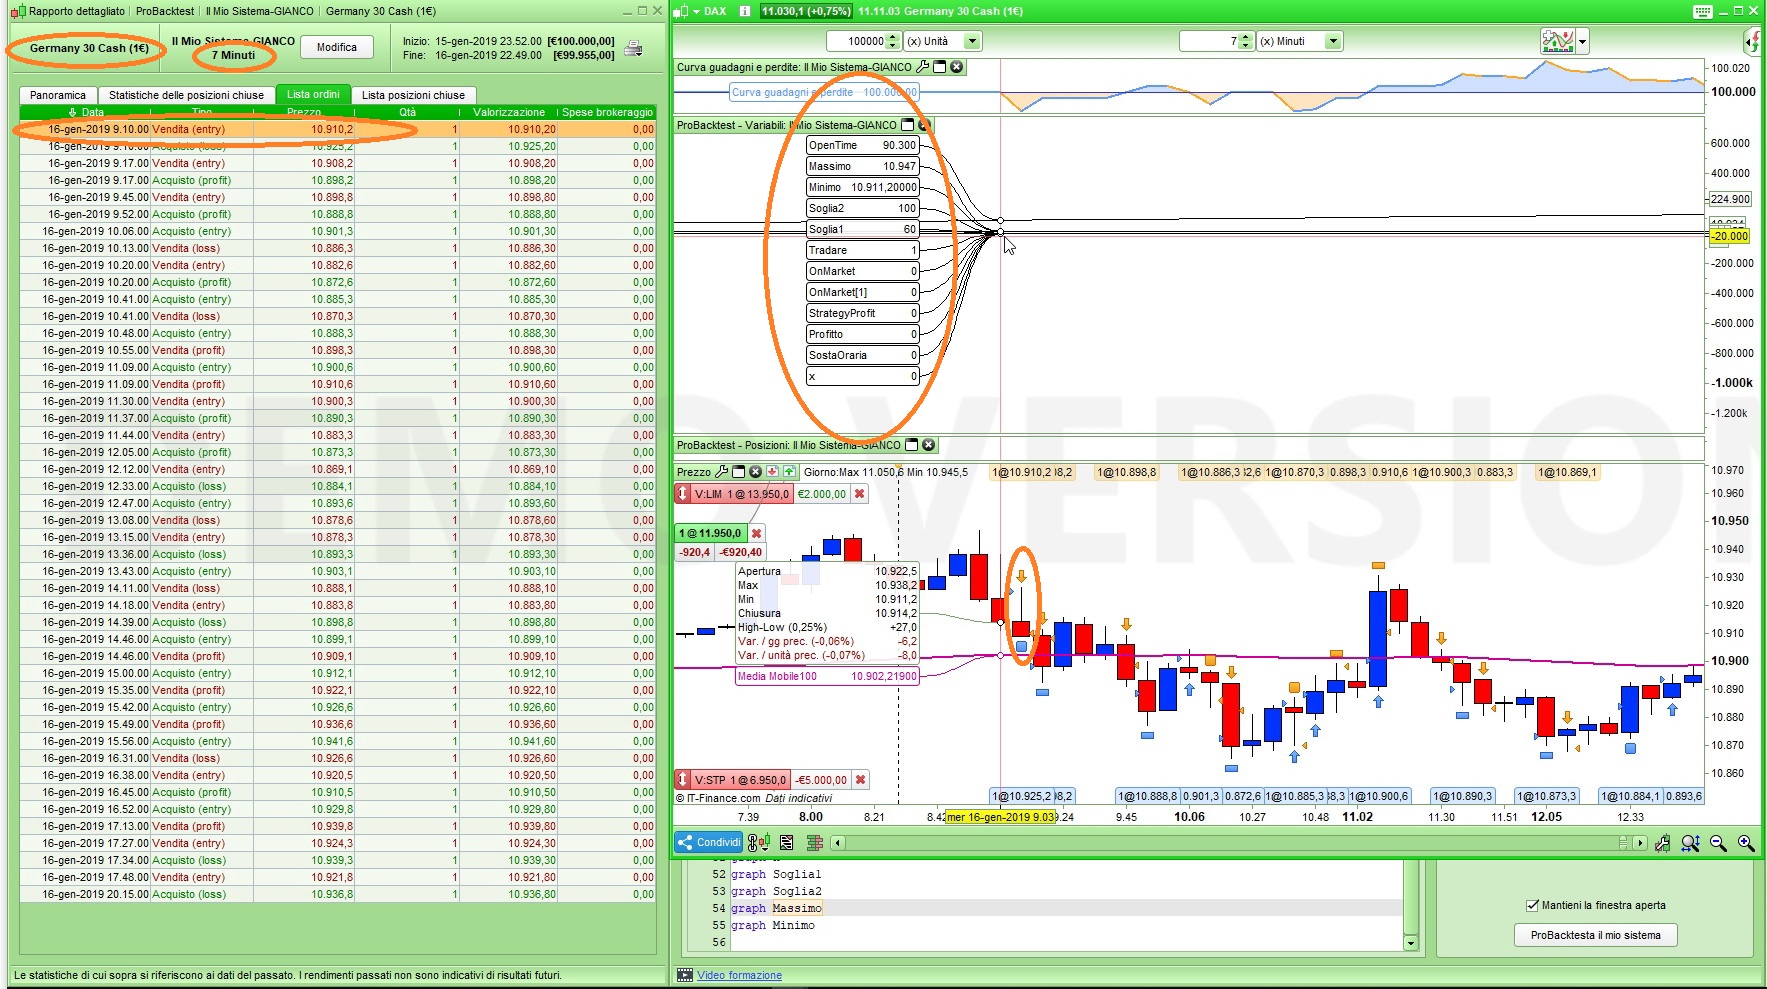Sort order list by Data column
Viewport: 1767px width, 989px height.
click(x=85, y=112)
